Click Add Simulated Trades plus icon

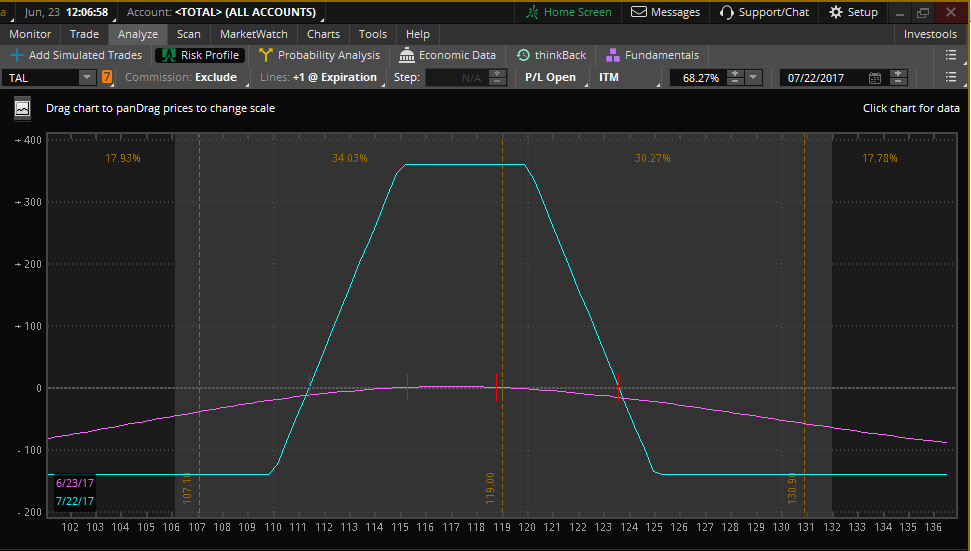tap(16, 55)
